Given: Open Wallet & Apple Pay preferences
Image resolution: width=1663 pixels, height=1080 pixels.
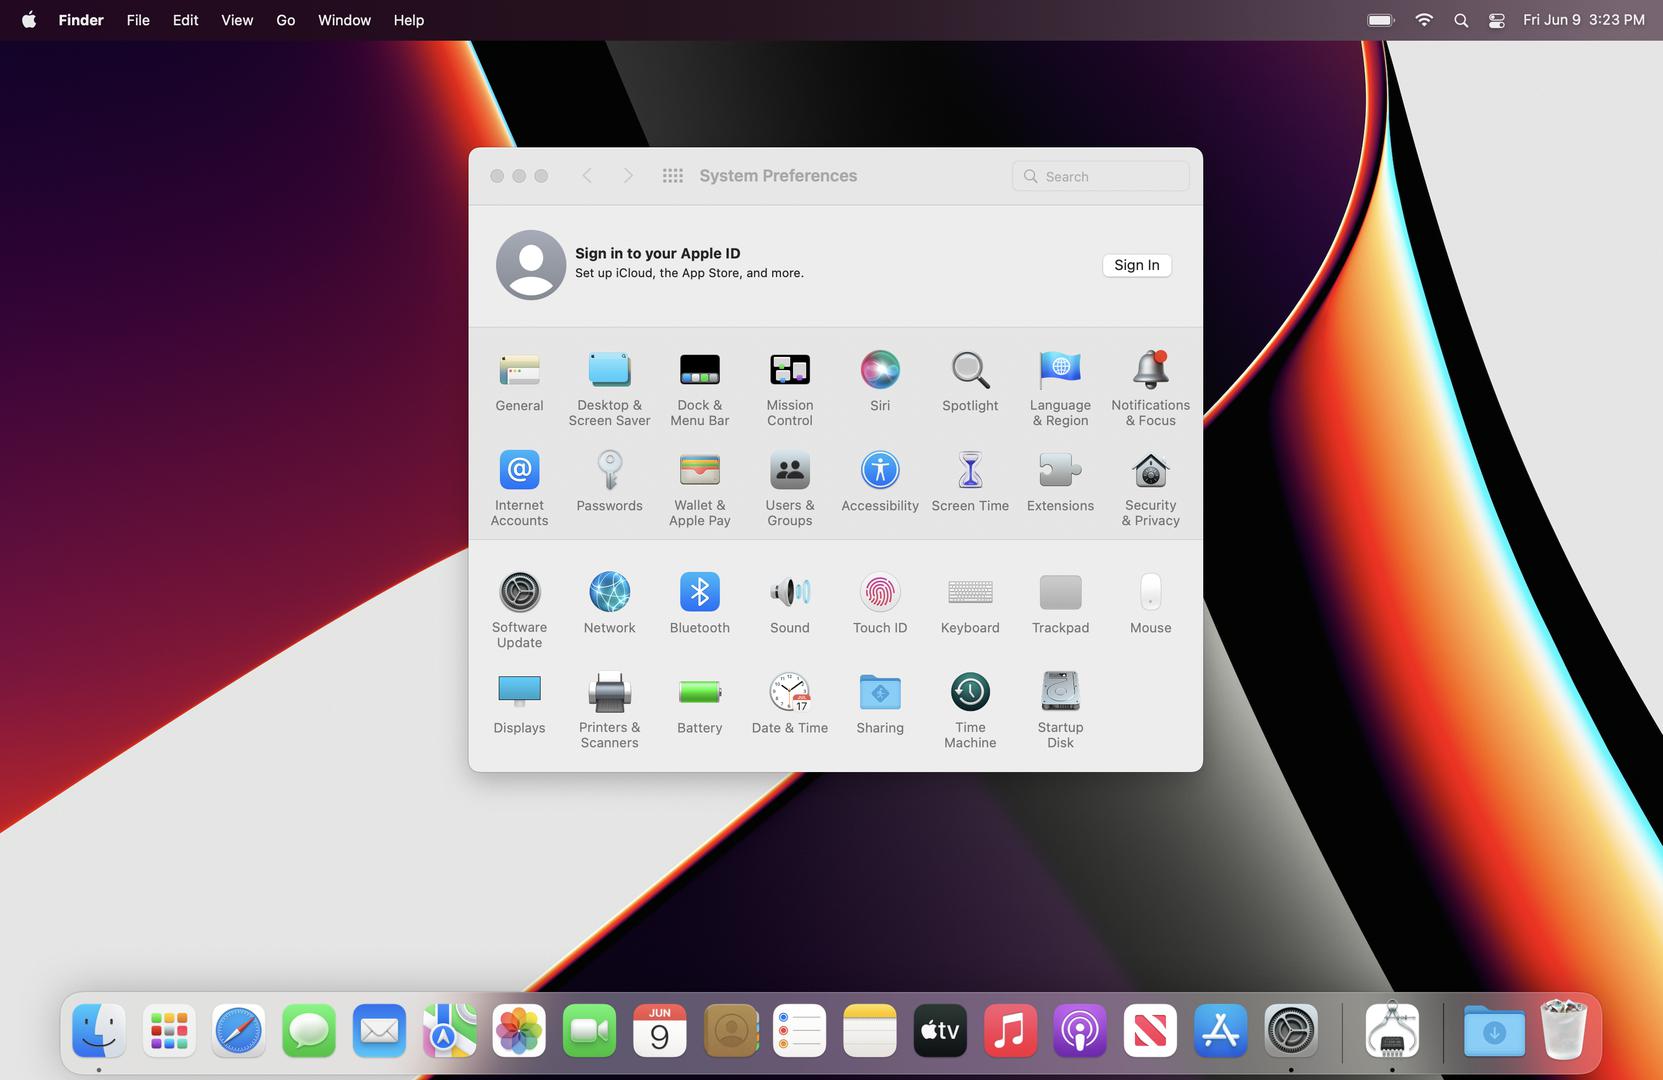Looking at the screenshot, I should pyautogui.click(x=699, y=489).
